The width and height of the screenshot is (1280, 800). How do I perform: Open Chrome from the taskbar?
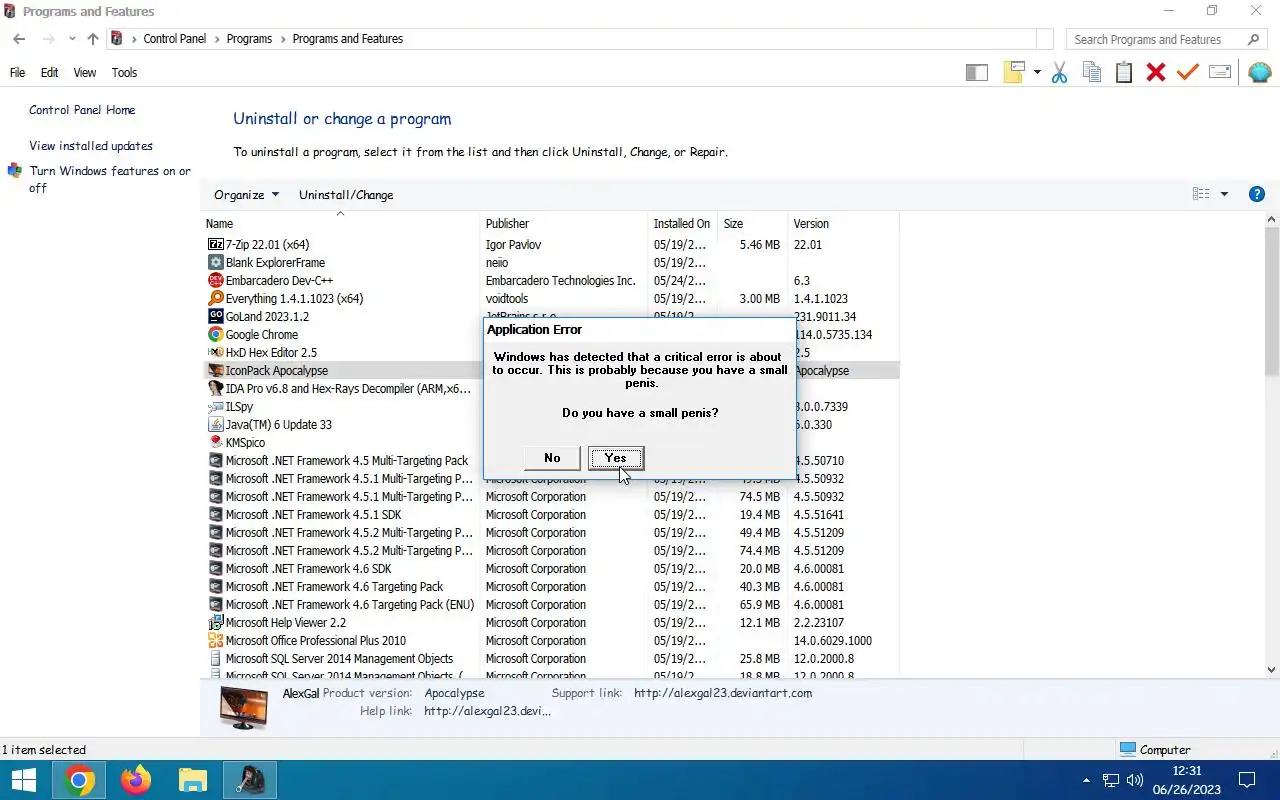tap(80, 780)
